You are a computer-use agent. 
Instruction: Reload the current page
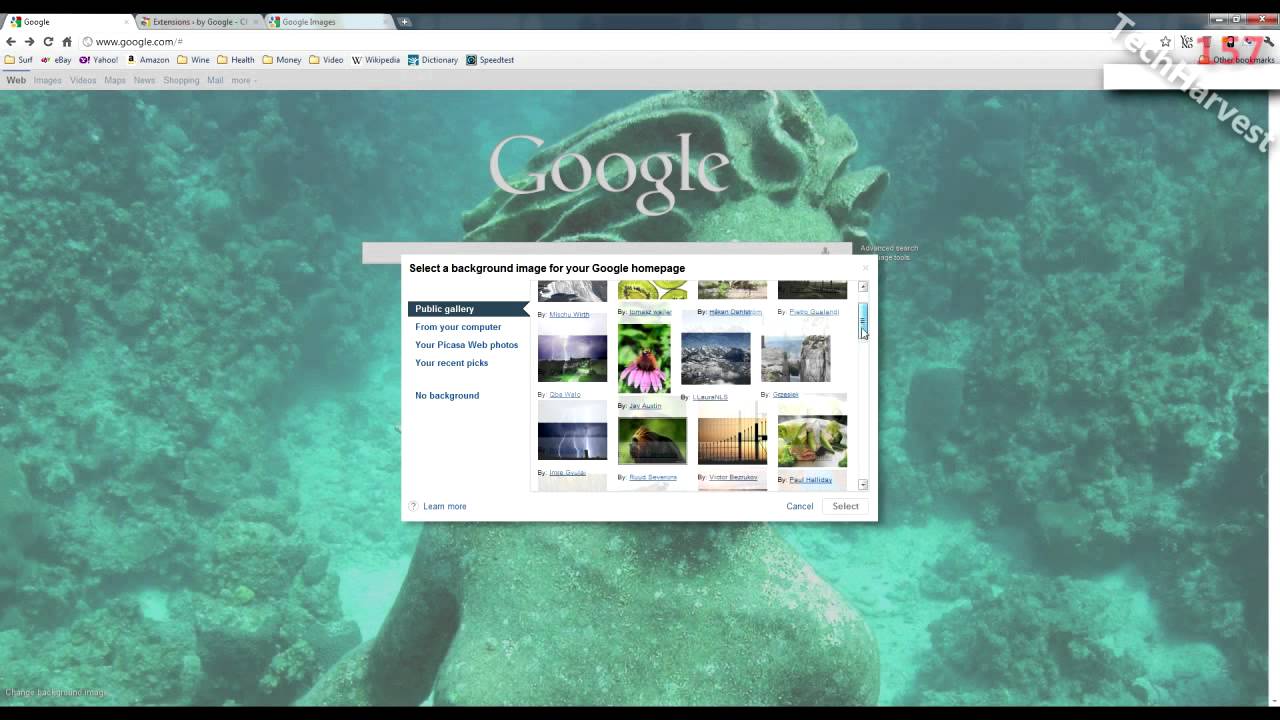click(48, 42)
